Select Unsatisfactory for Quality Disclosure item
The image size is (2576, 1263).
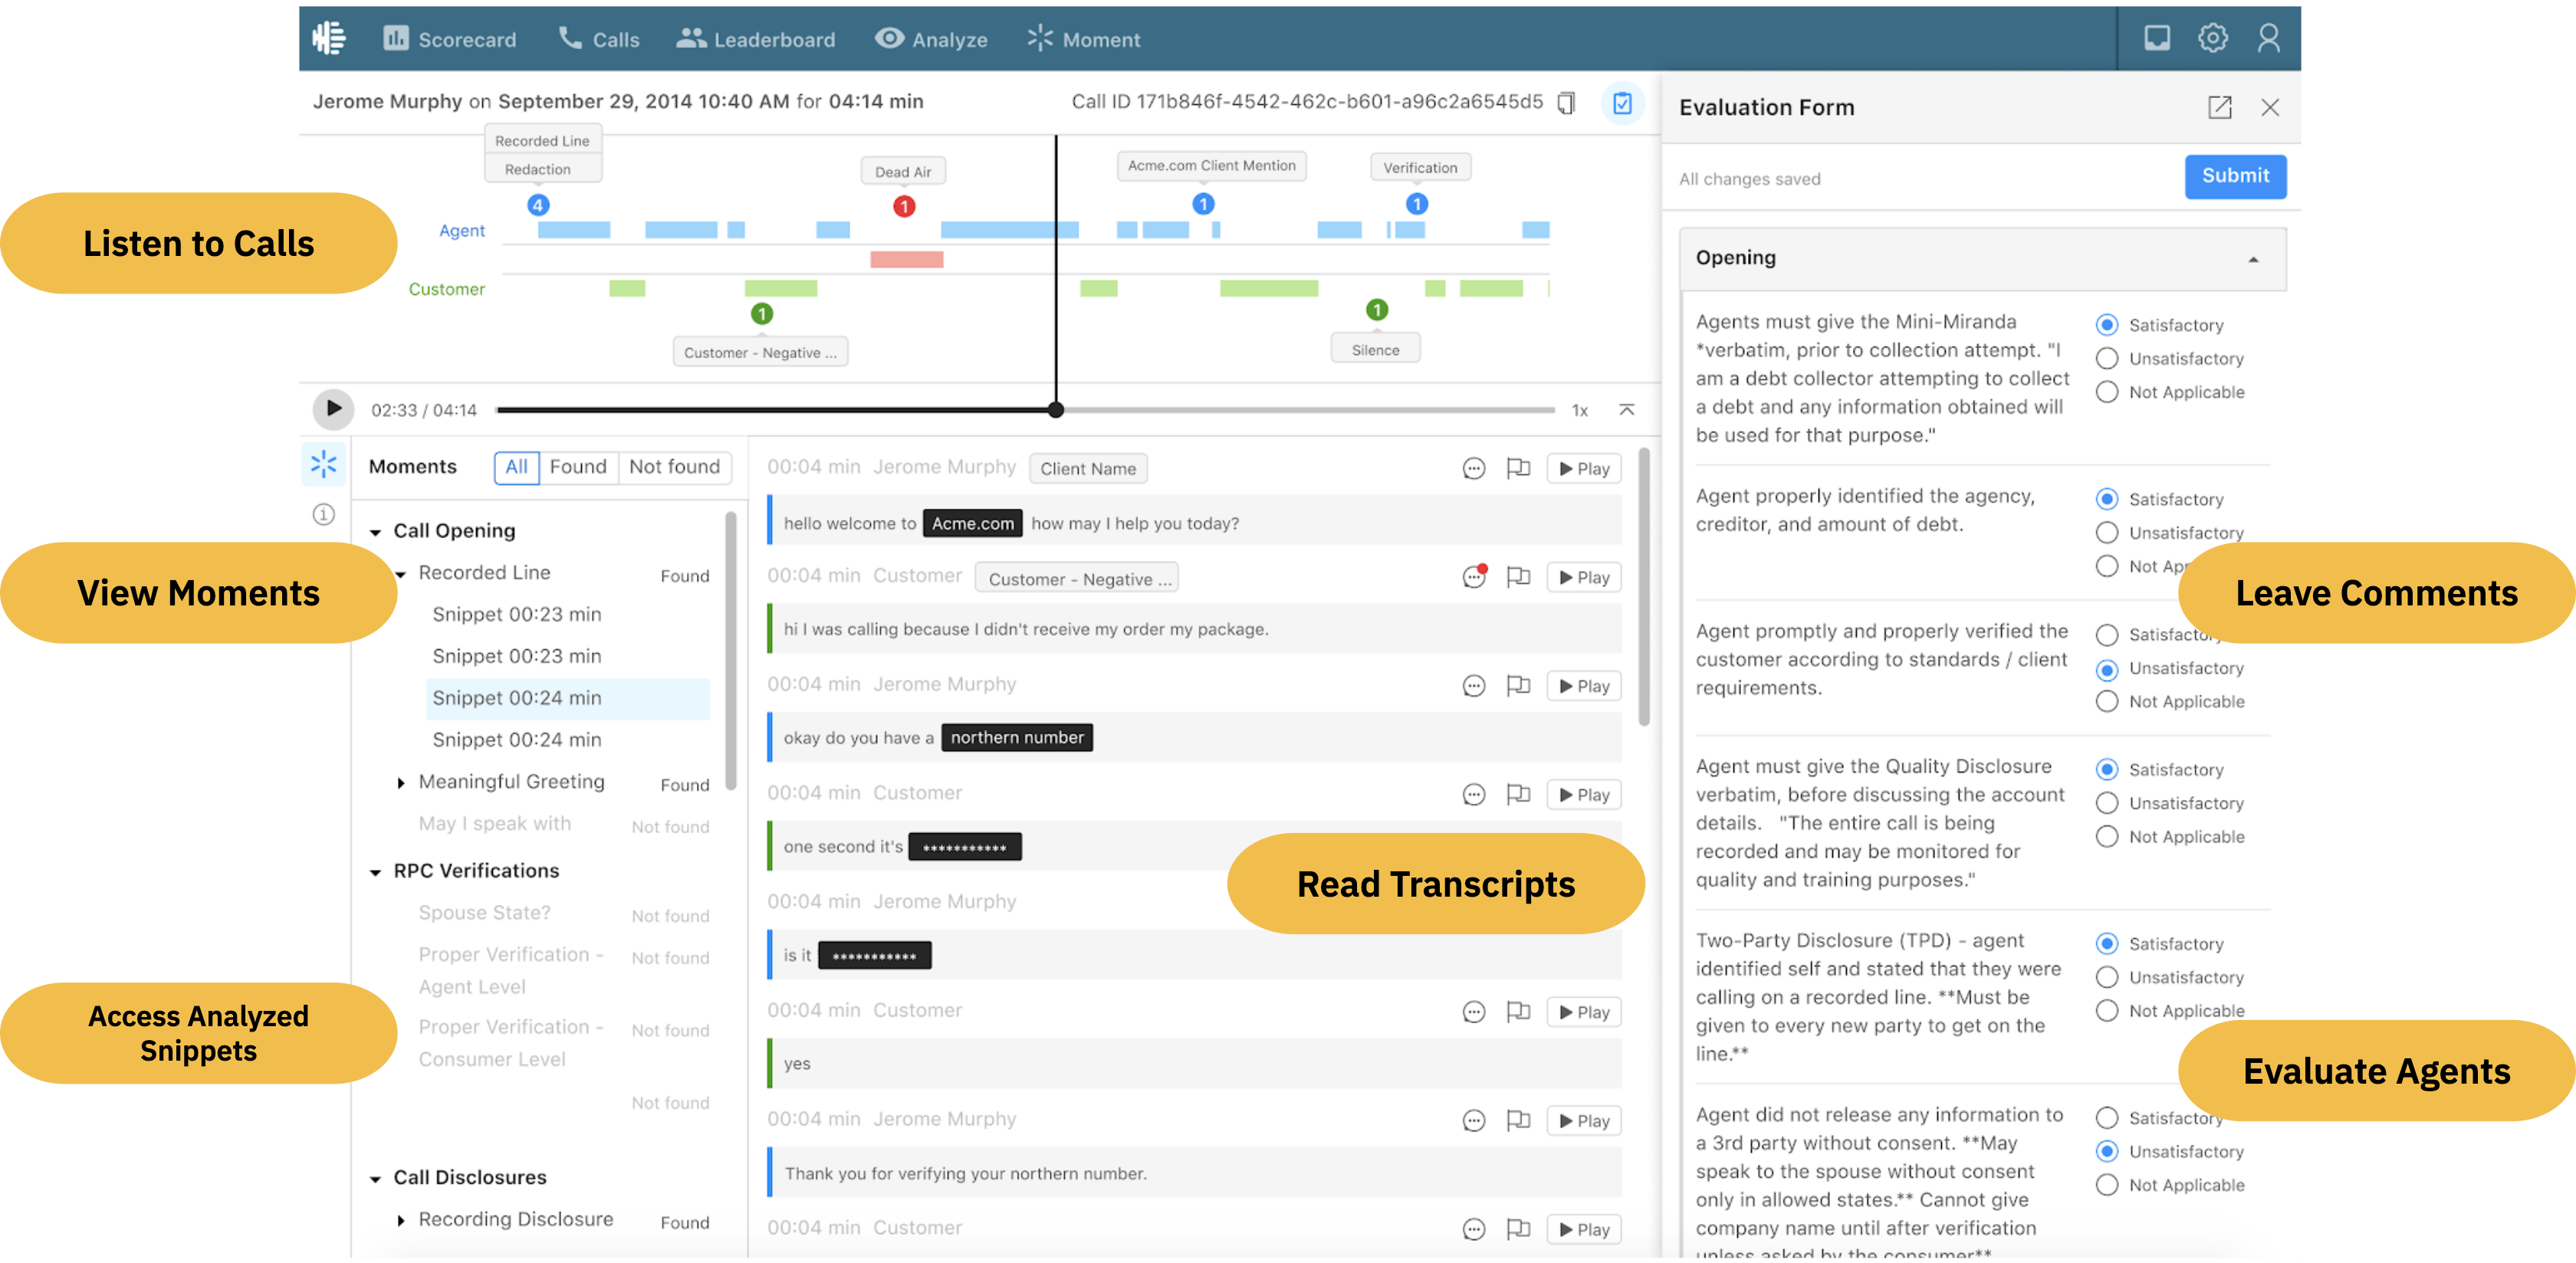click(2106, 803)
